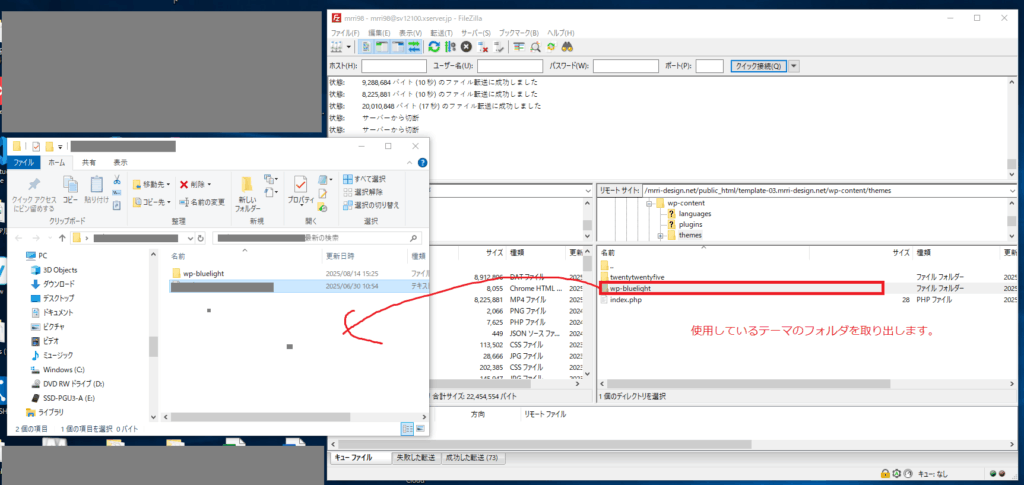Click the cancel current operation icon

pyautogui.click(x=466, y=46)
